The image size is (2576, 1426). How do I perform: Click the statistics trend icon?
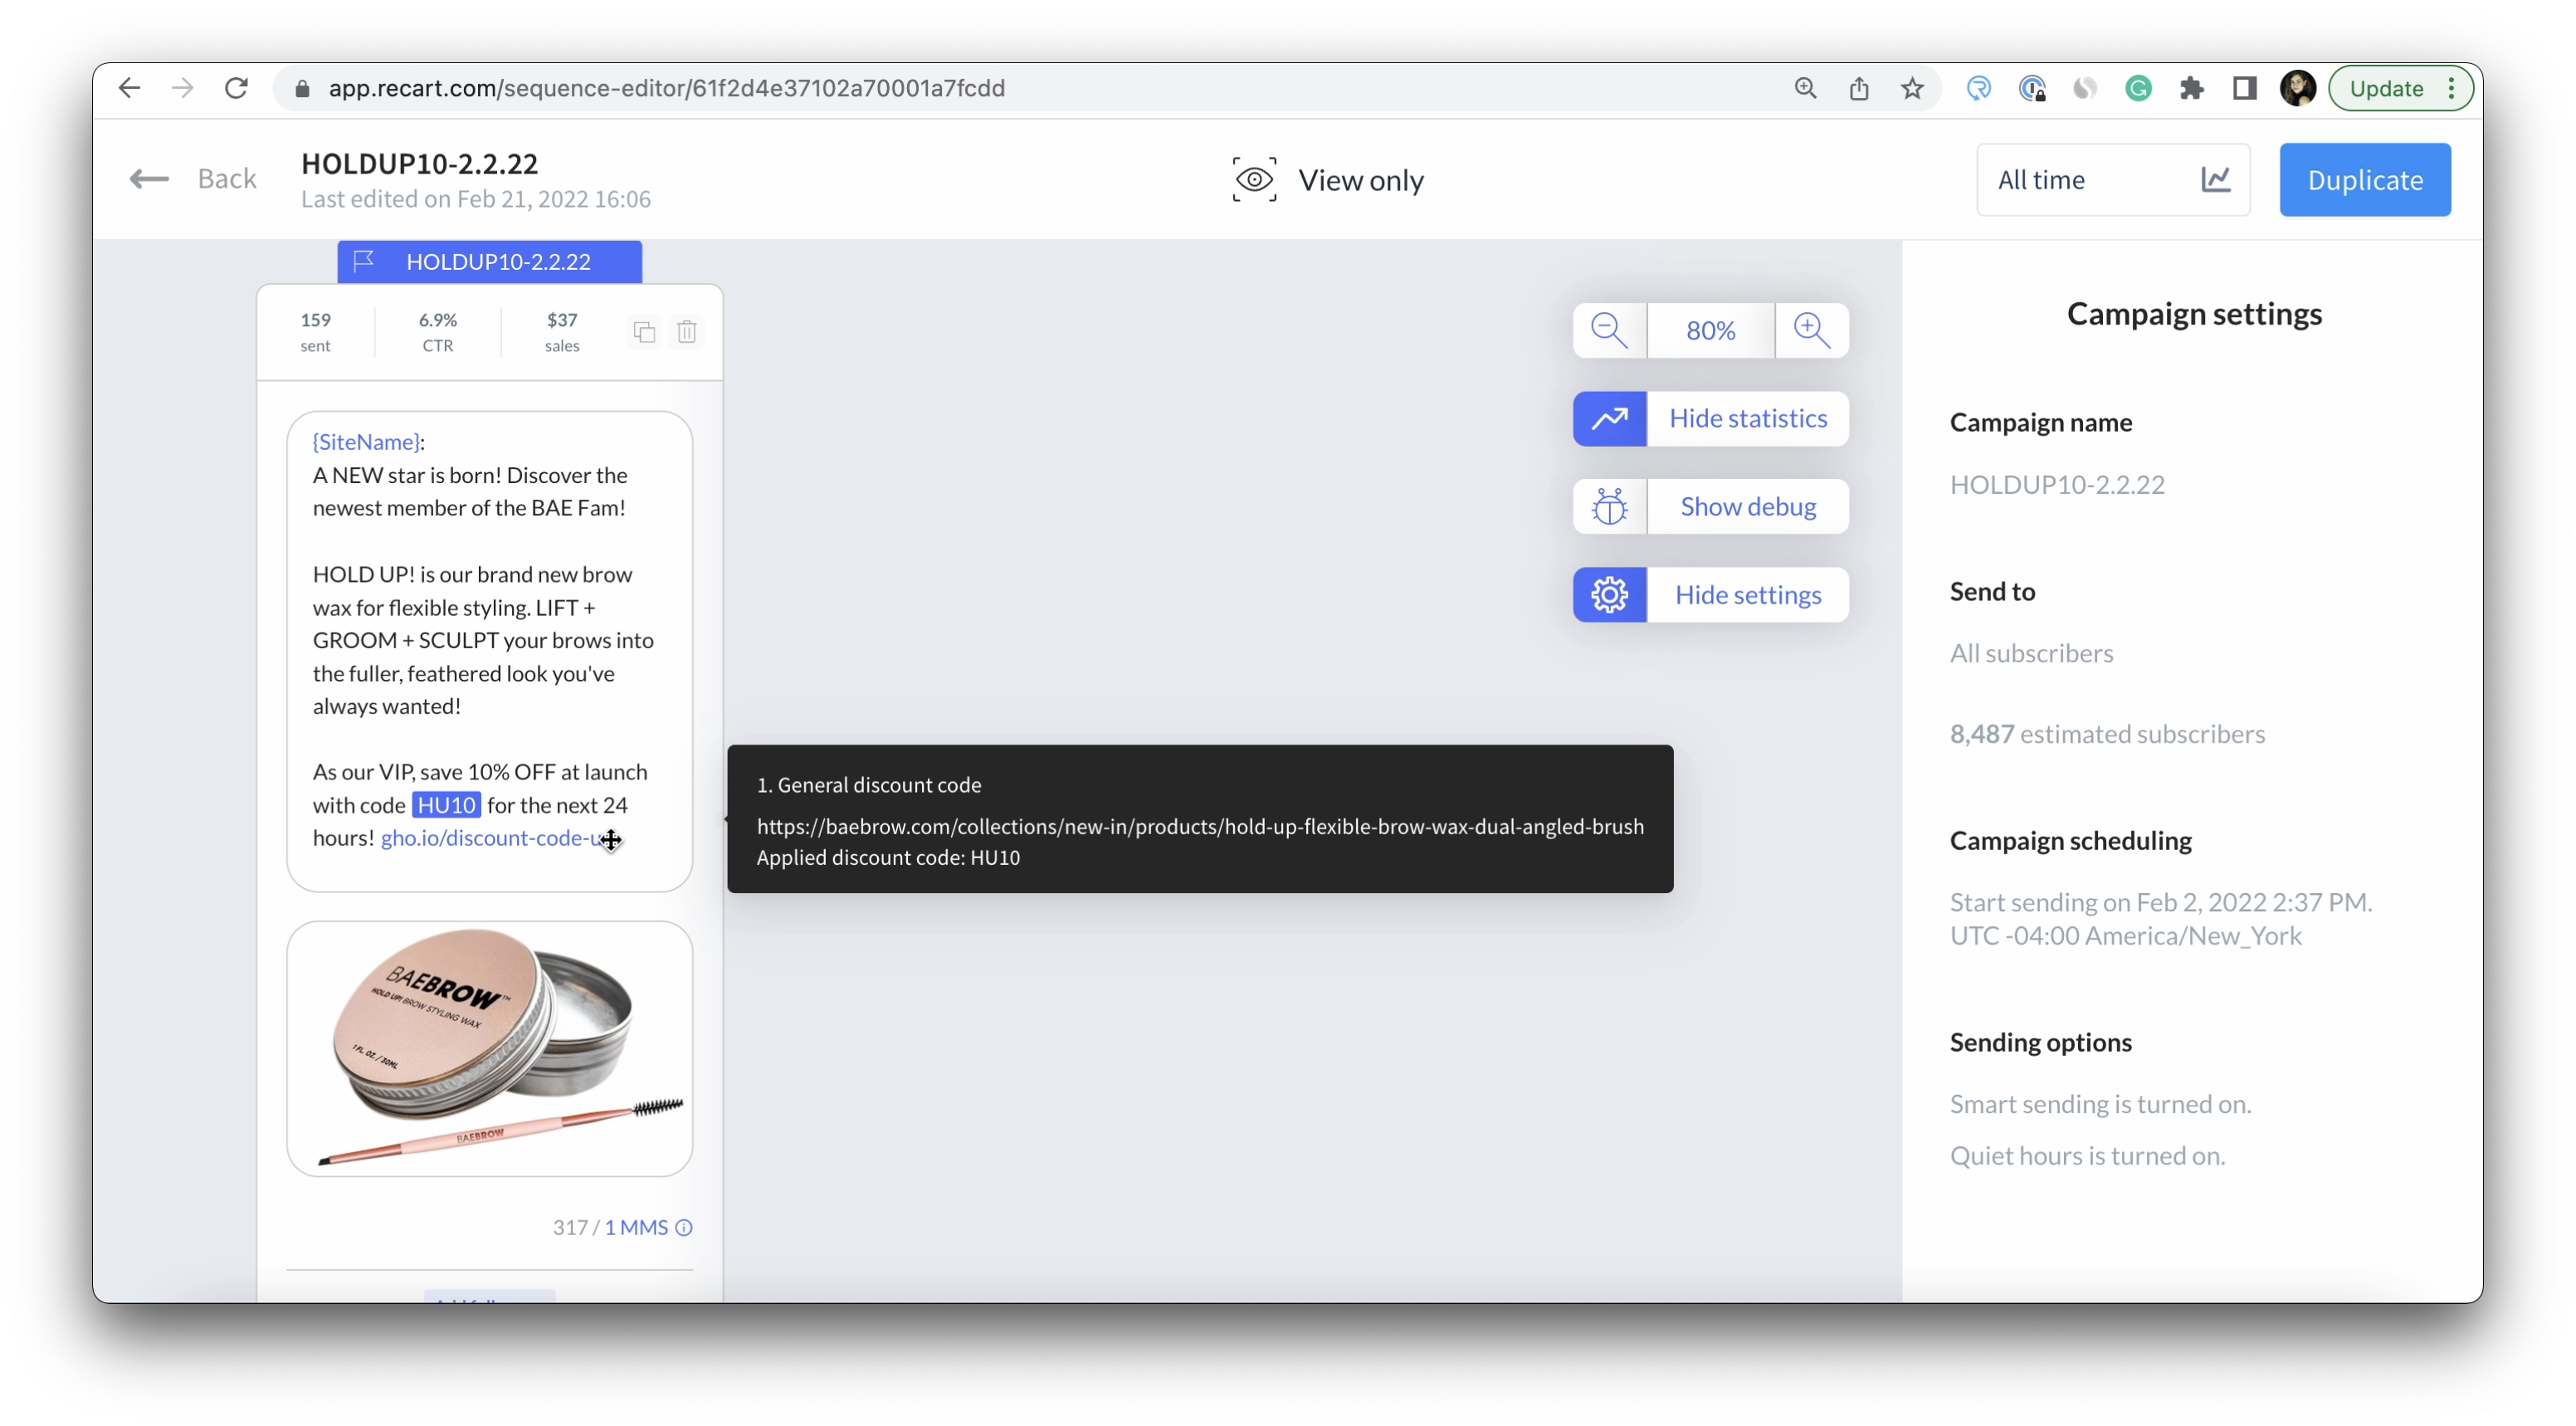[x=1610, y=418]
